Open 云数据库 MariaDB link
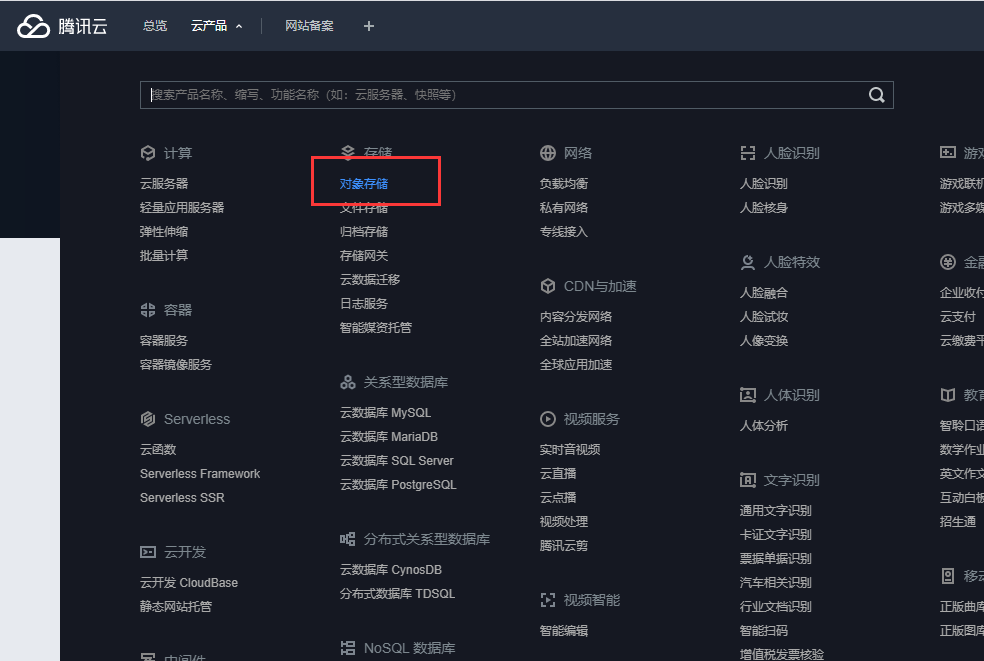Screen dimensions: 984x661 (389, 437)
